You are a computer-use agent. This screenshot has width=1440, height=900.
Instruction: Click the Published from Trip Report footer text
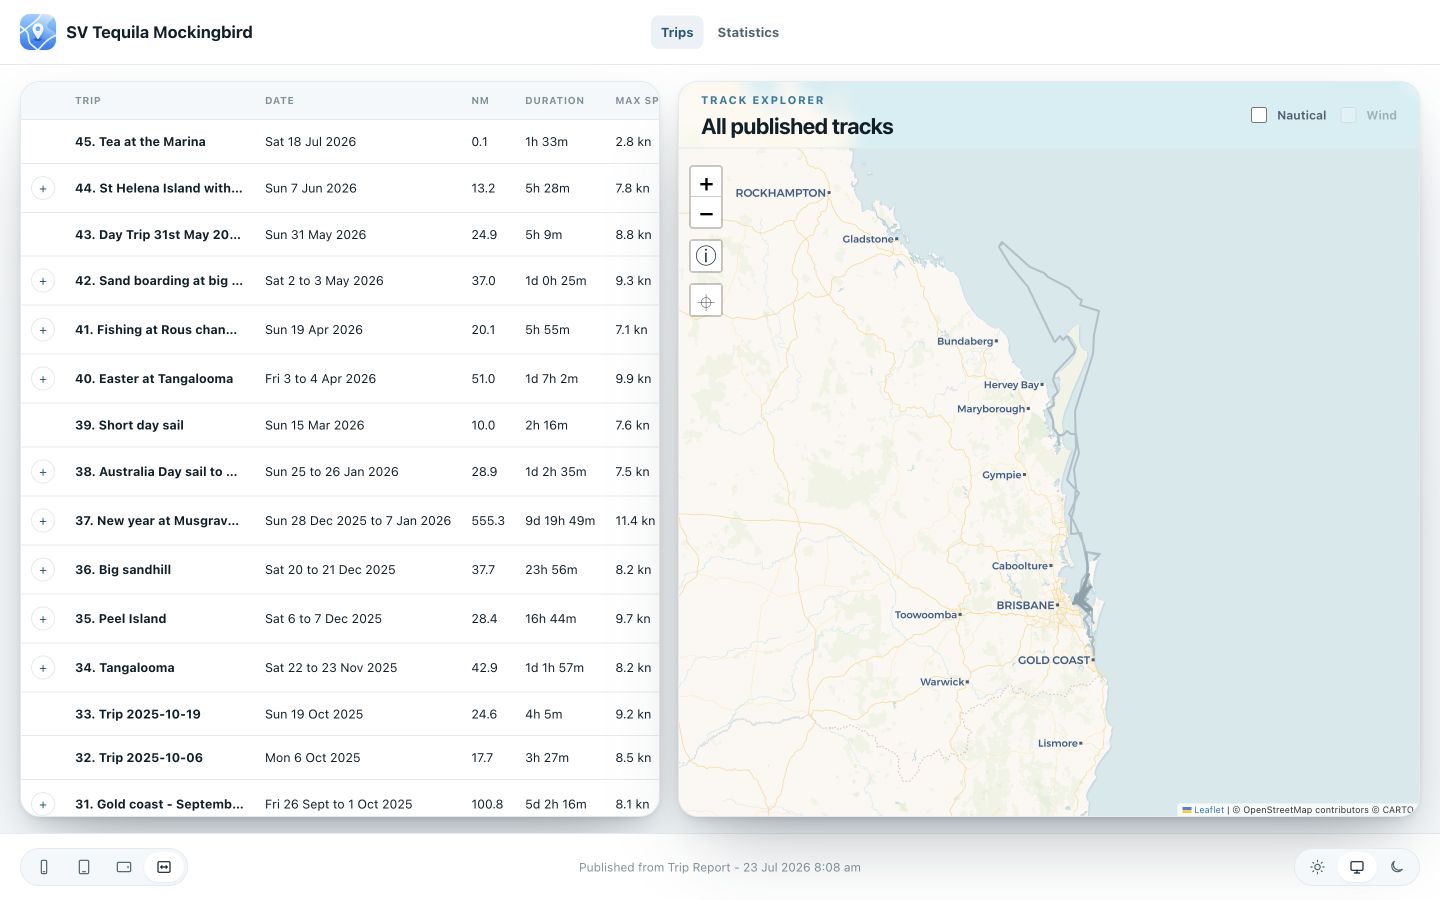[x=720, y=868]
